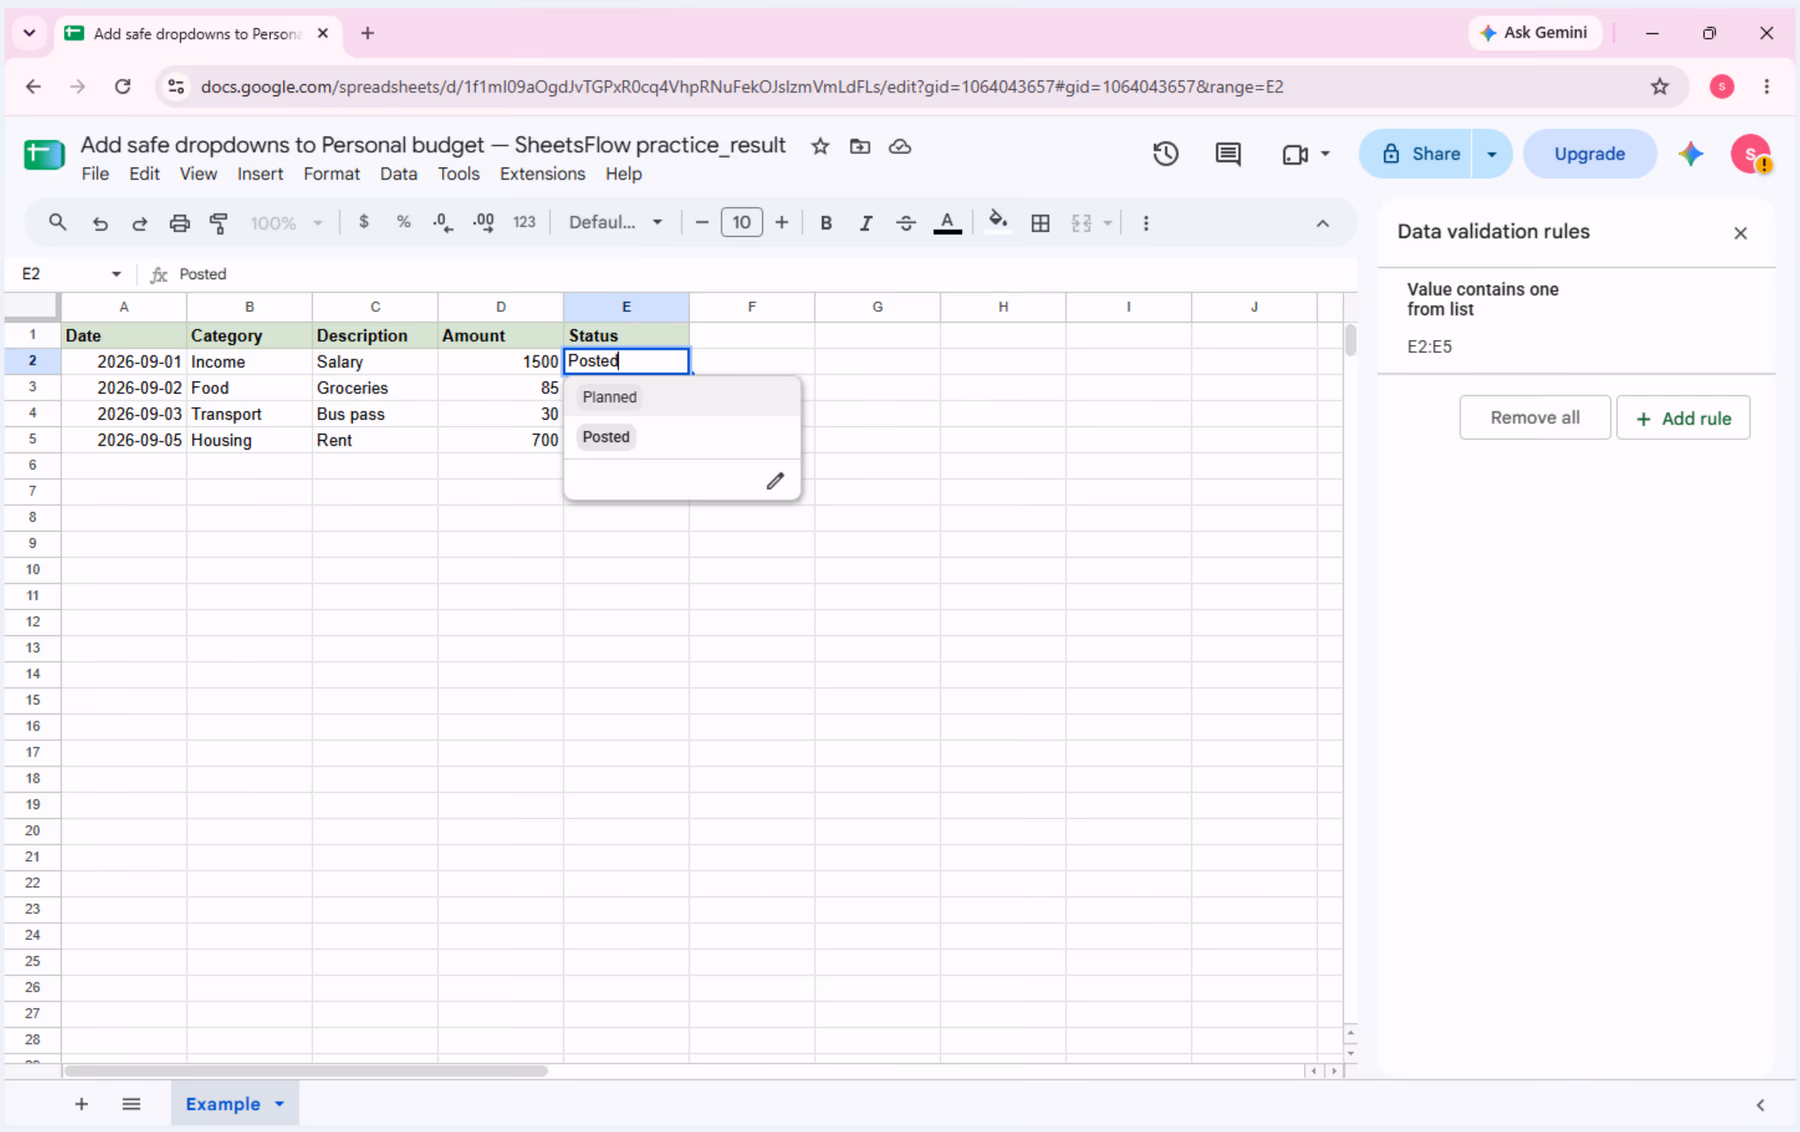Open version history clock icon
Image resolution: width=1800 pixels, height=1132 pixels.
[x=1166, y=154]
